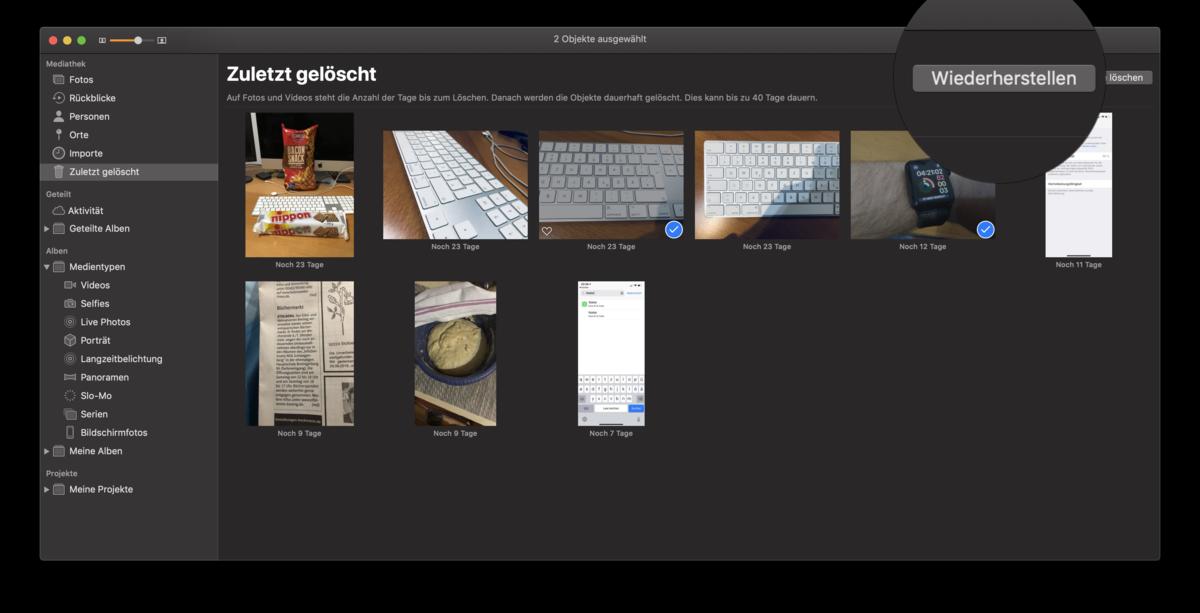Click the 'Mediathek' sidebar section header

tap(65, 63)
